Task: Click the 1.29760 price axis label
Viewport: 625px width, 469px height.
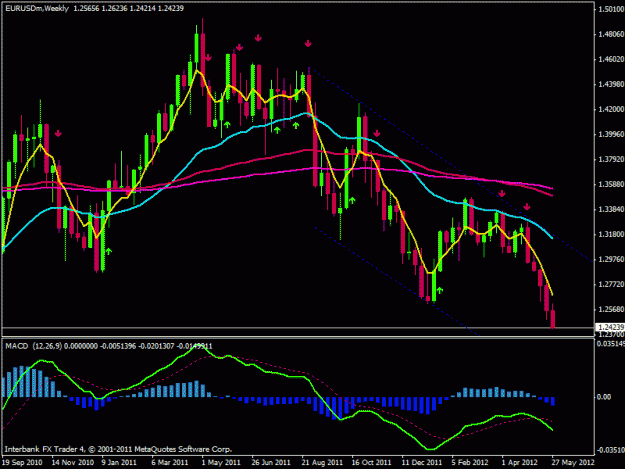Action: pos(611,259)
